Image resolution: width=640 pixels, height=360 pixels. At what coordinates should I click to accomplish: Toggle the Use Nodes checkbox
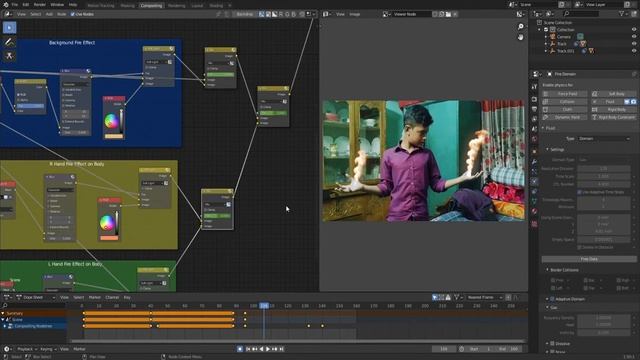(73, 14)
